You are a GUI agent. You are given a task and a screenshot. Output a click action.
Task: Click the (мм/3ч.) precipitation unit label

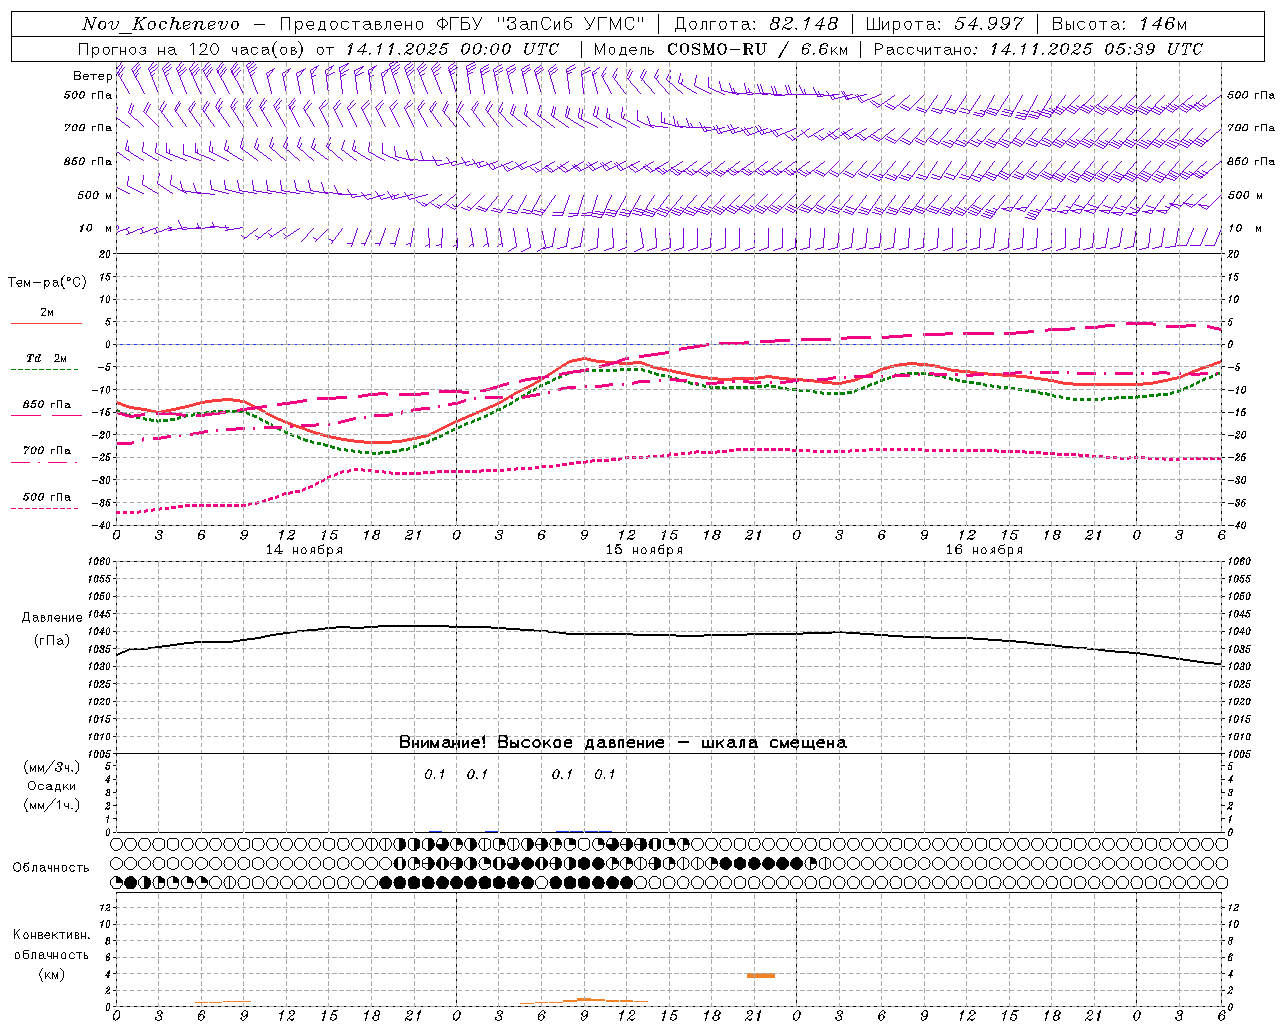(51, 767)
